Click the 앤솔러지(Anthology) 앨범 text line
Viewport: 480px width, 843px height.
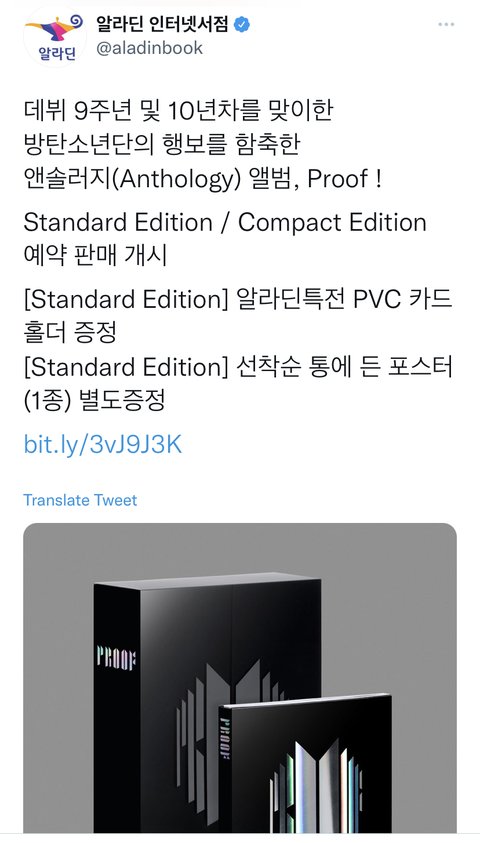point(203,178)
